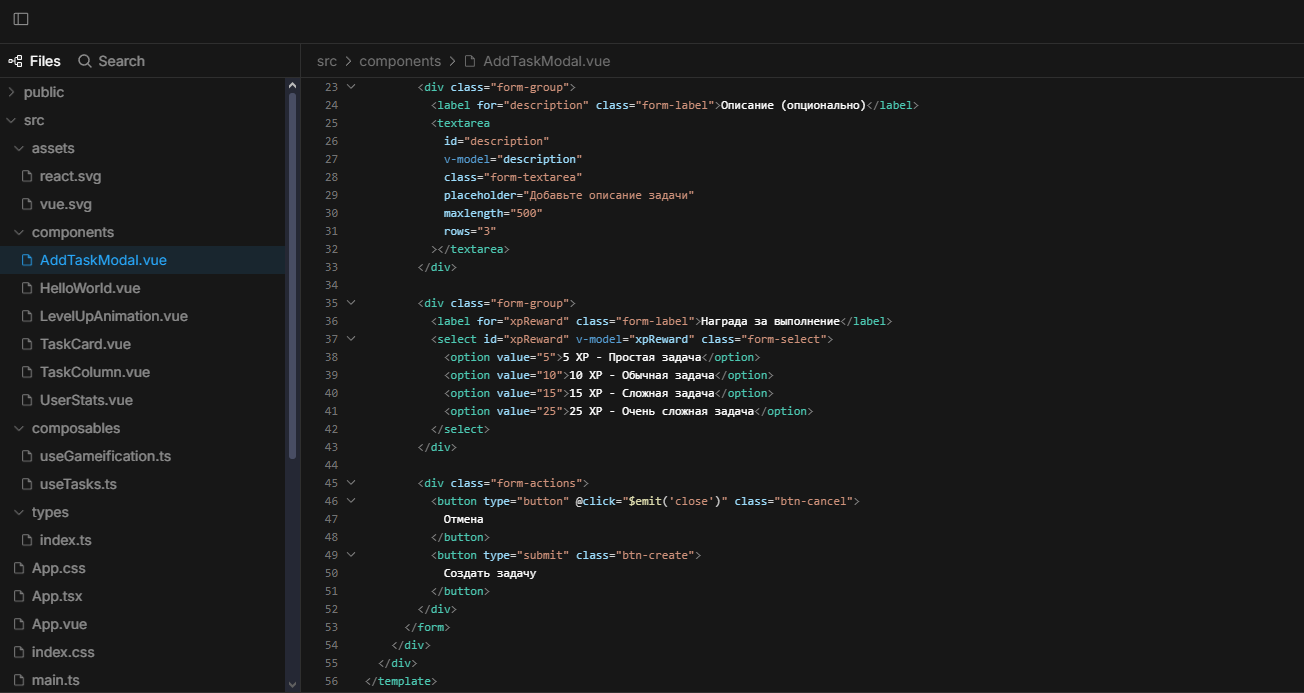Screen dimensions: 1304x693
Task: Click the Search magnifier icon
Action: [x=85, y=61]
